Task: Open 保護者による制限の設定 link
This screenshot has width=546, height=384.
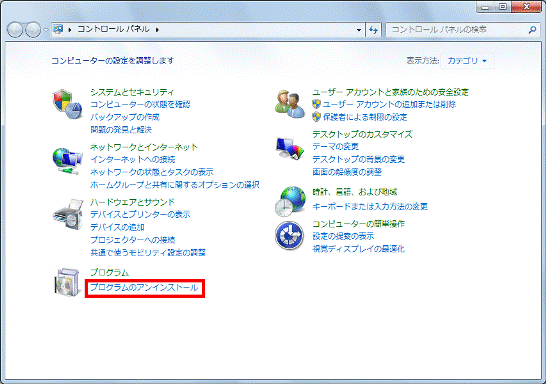Action: pos(365,117)
